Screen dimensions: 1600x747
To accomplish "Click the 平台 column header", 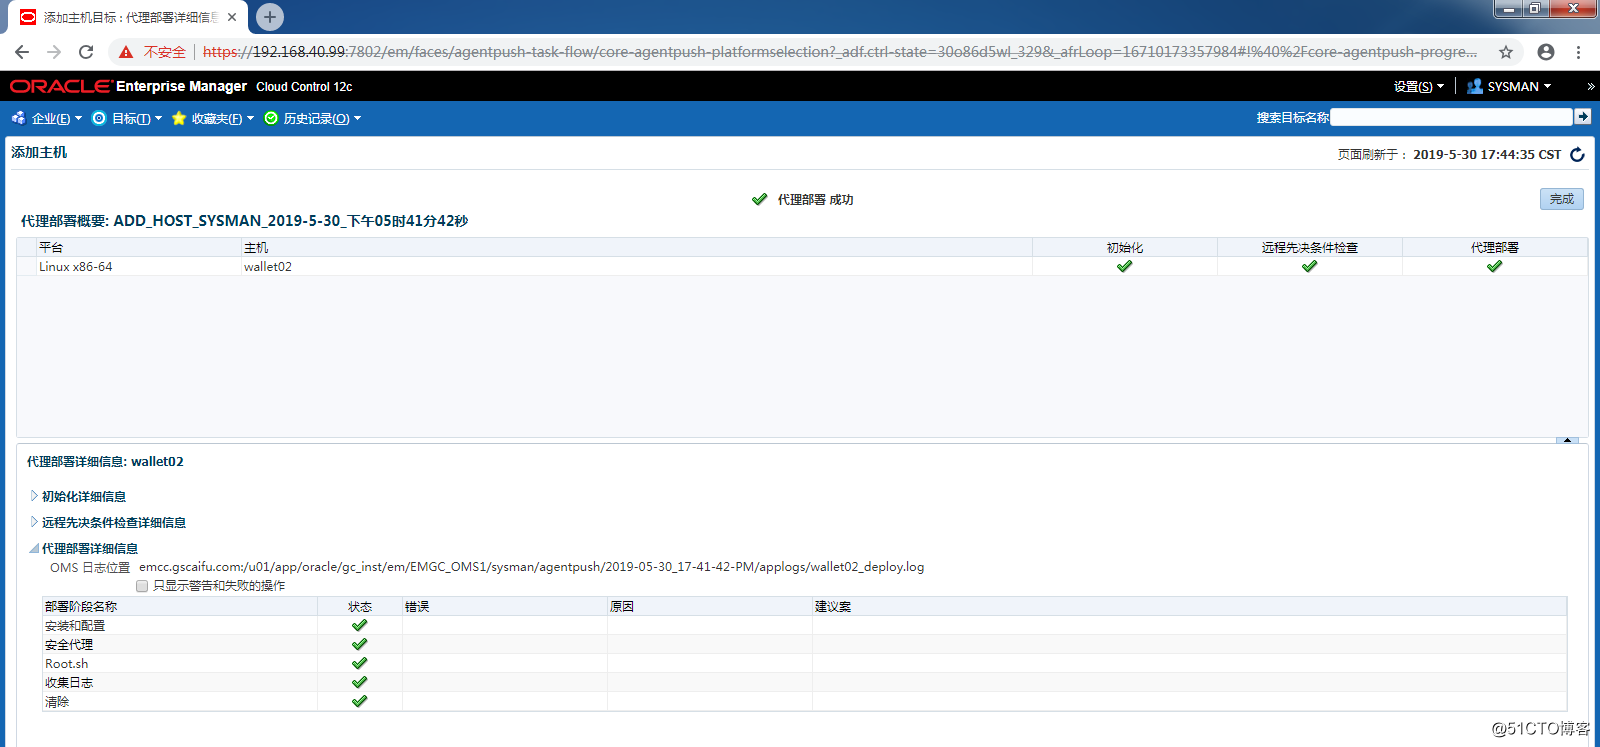I will (139, 247).
